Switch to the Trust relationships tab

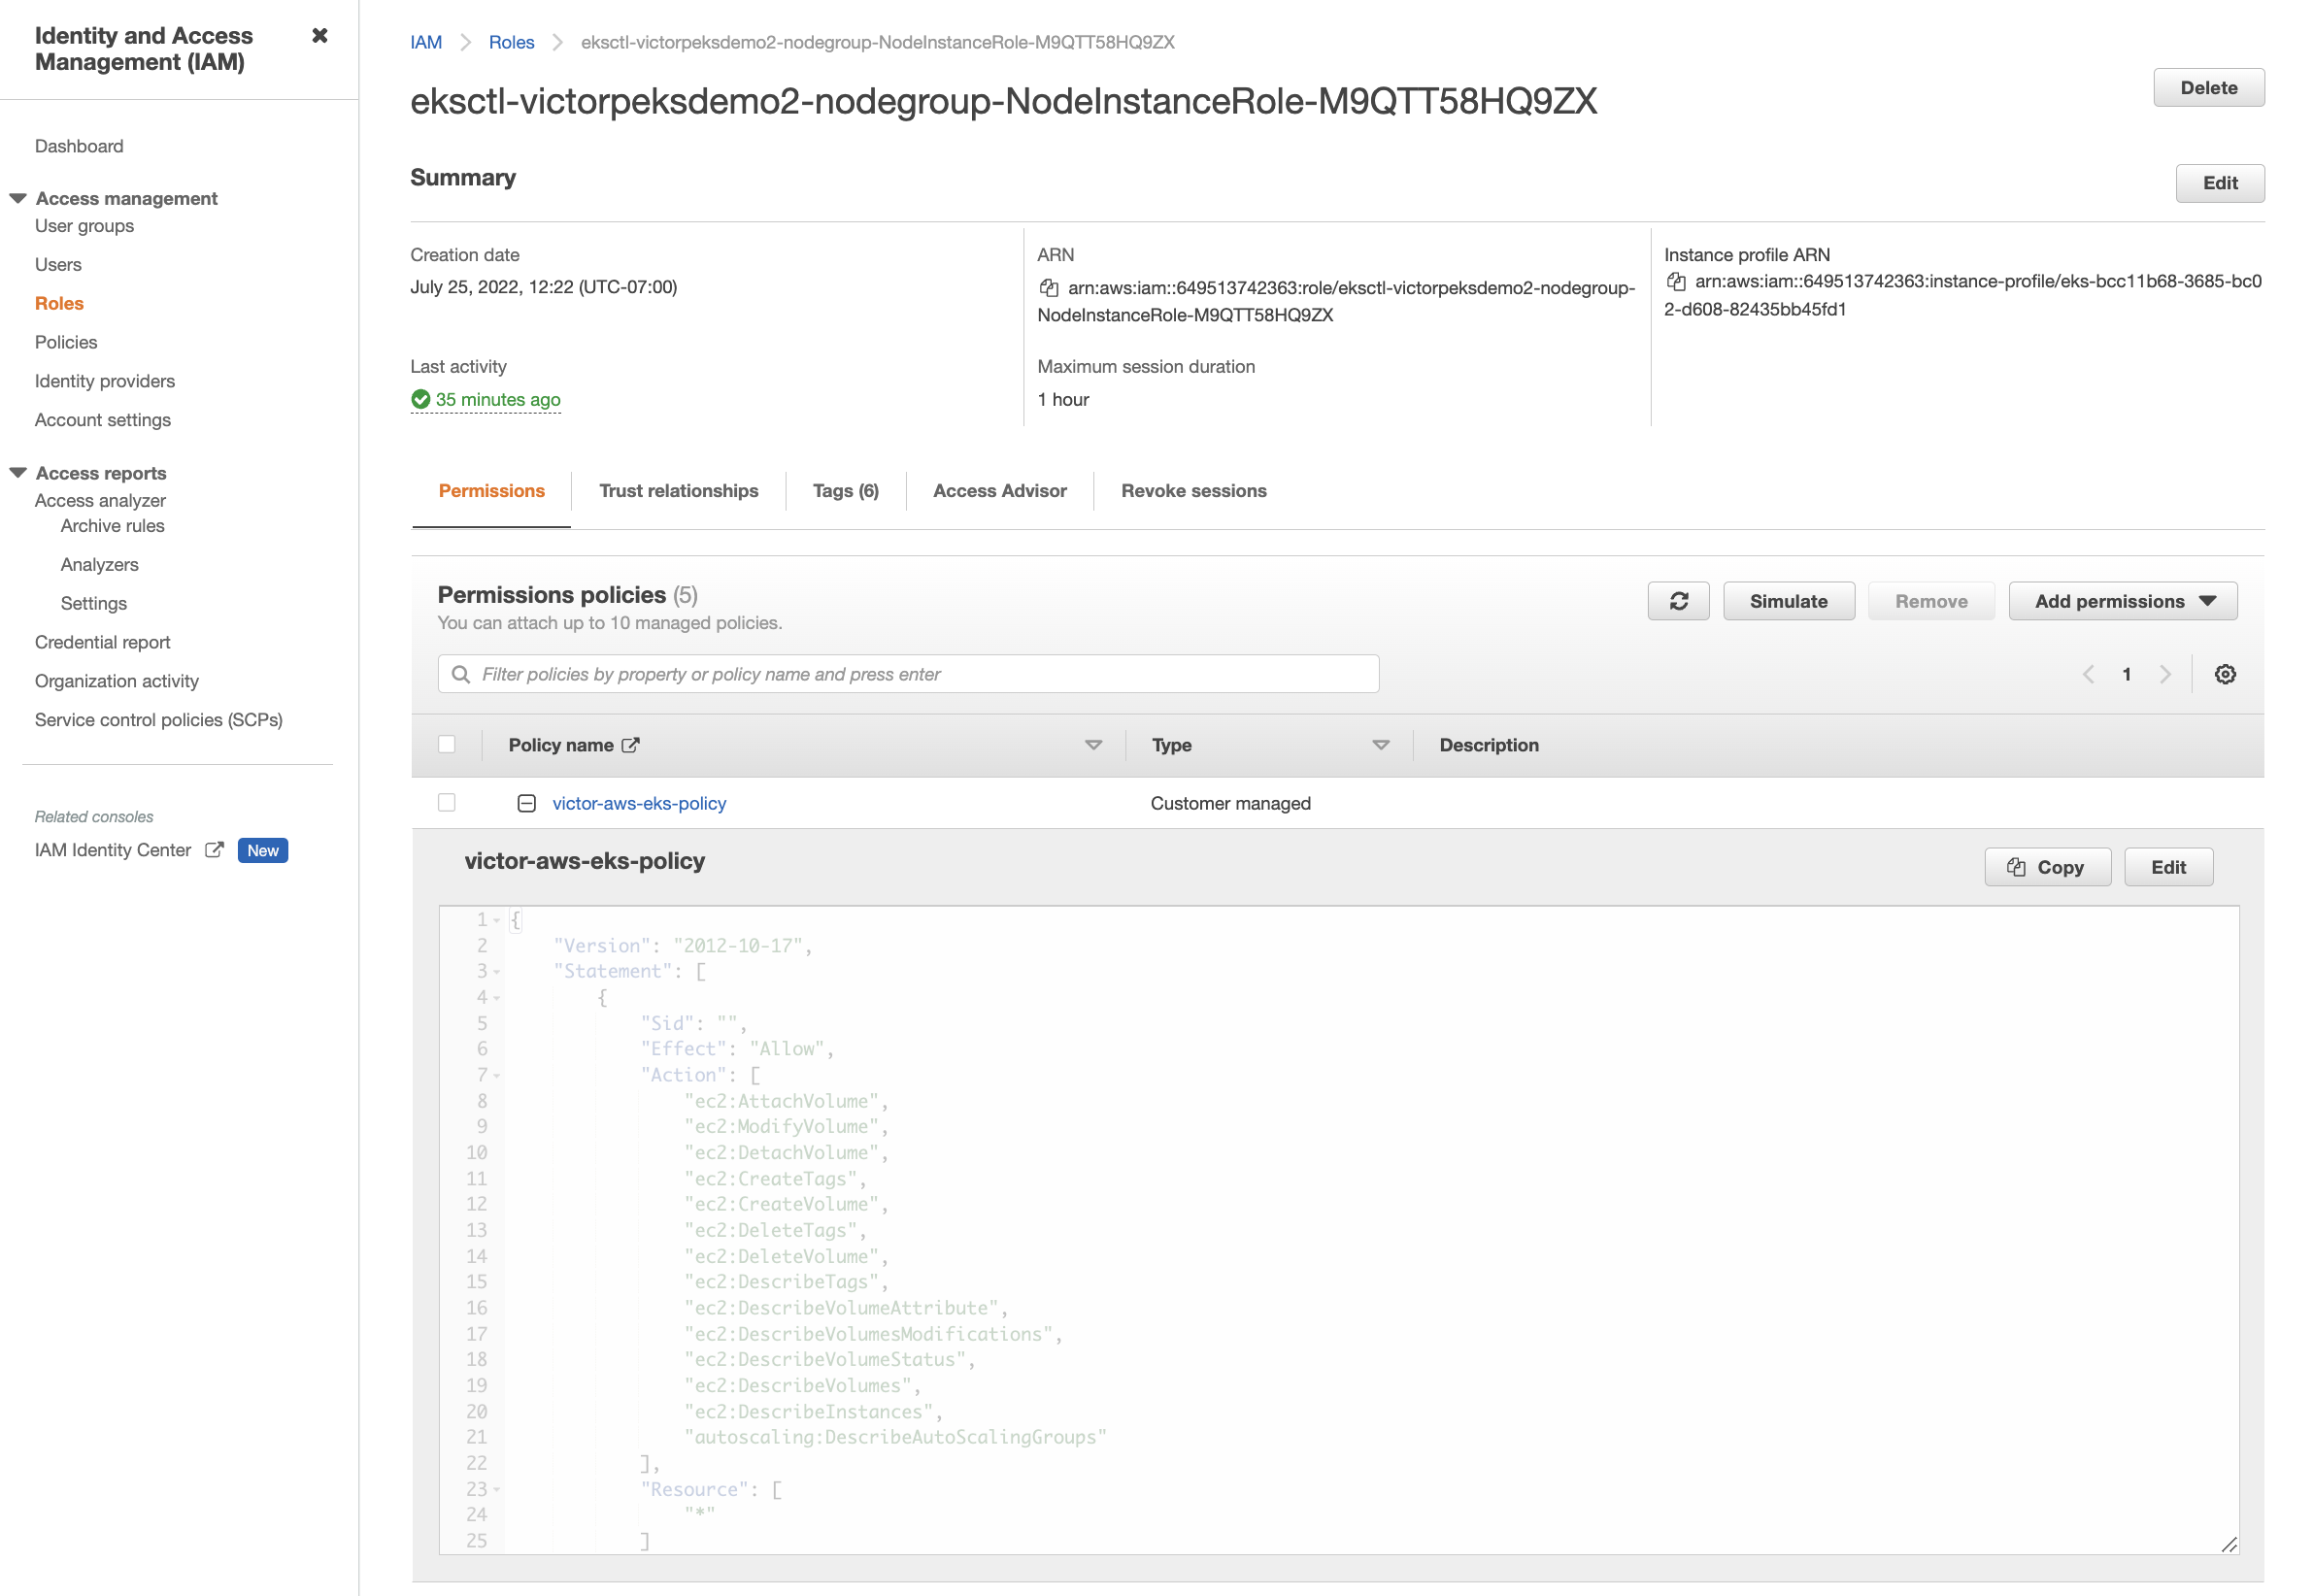click(x=678, y=491)
